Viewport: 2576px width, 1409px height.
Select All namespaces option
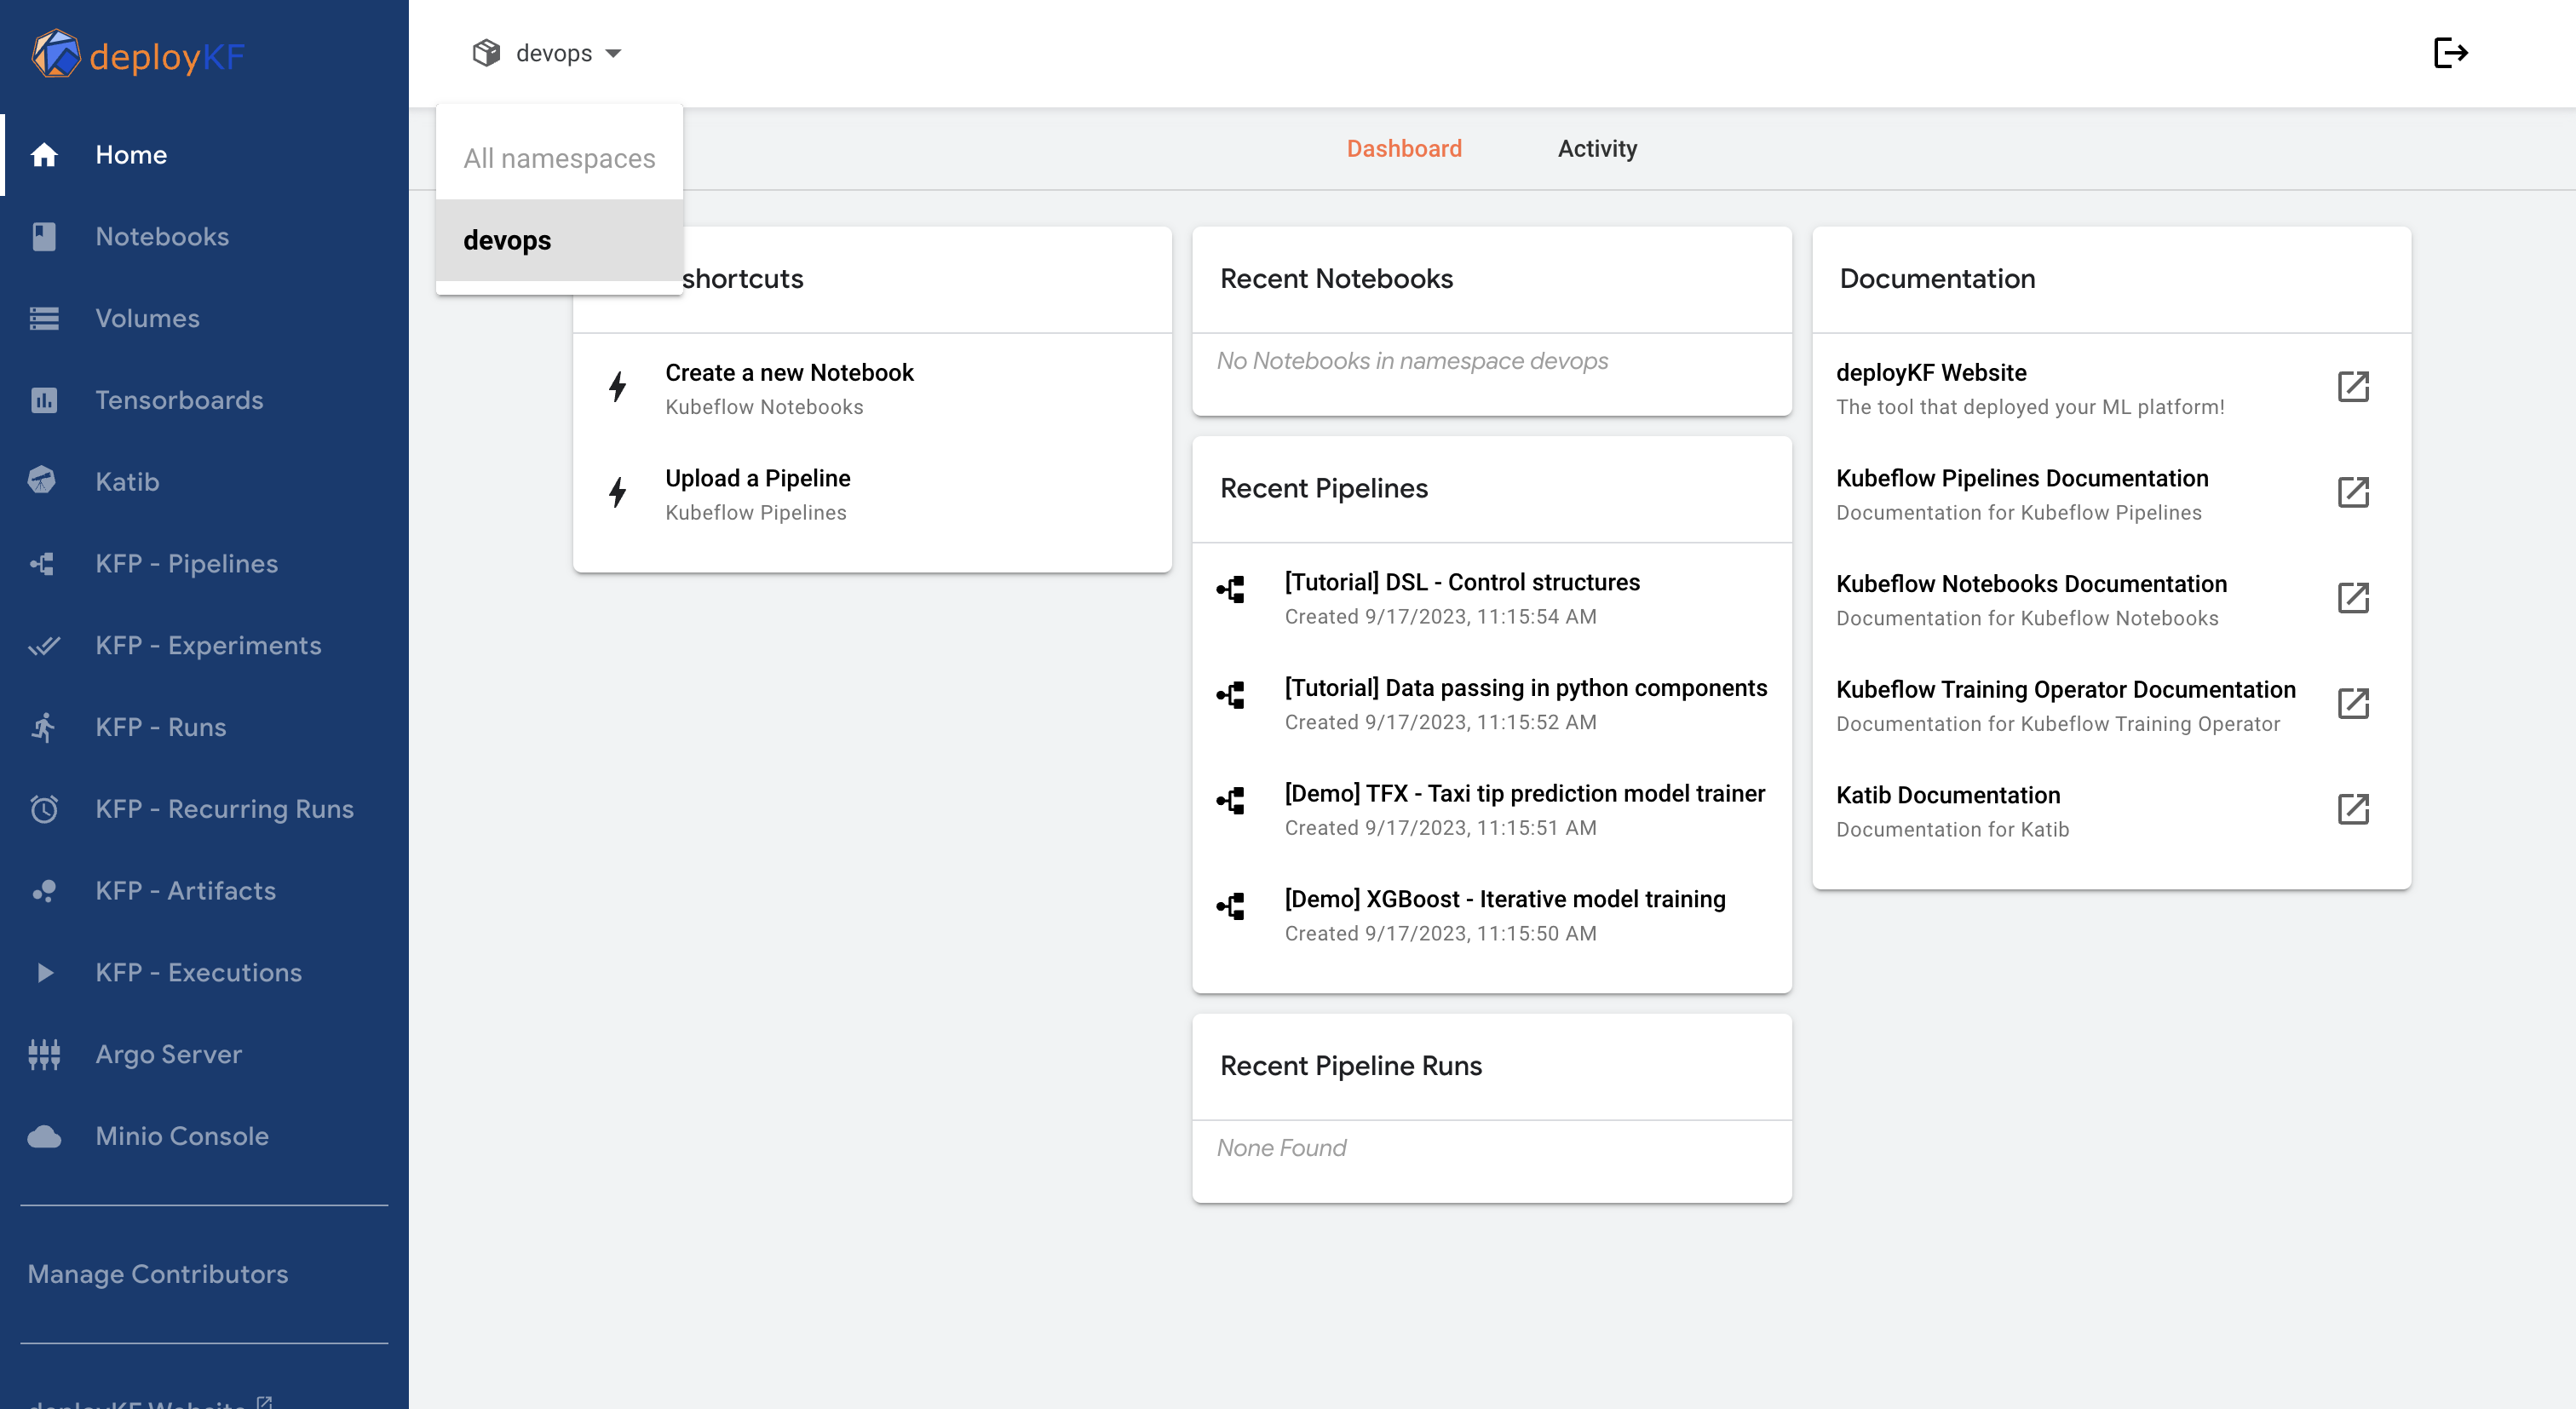(559, 158)
